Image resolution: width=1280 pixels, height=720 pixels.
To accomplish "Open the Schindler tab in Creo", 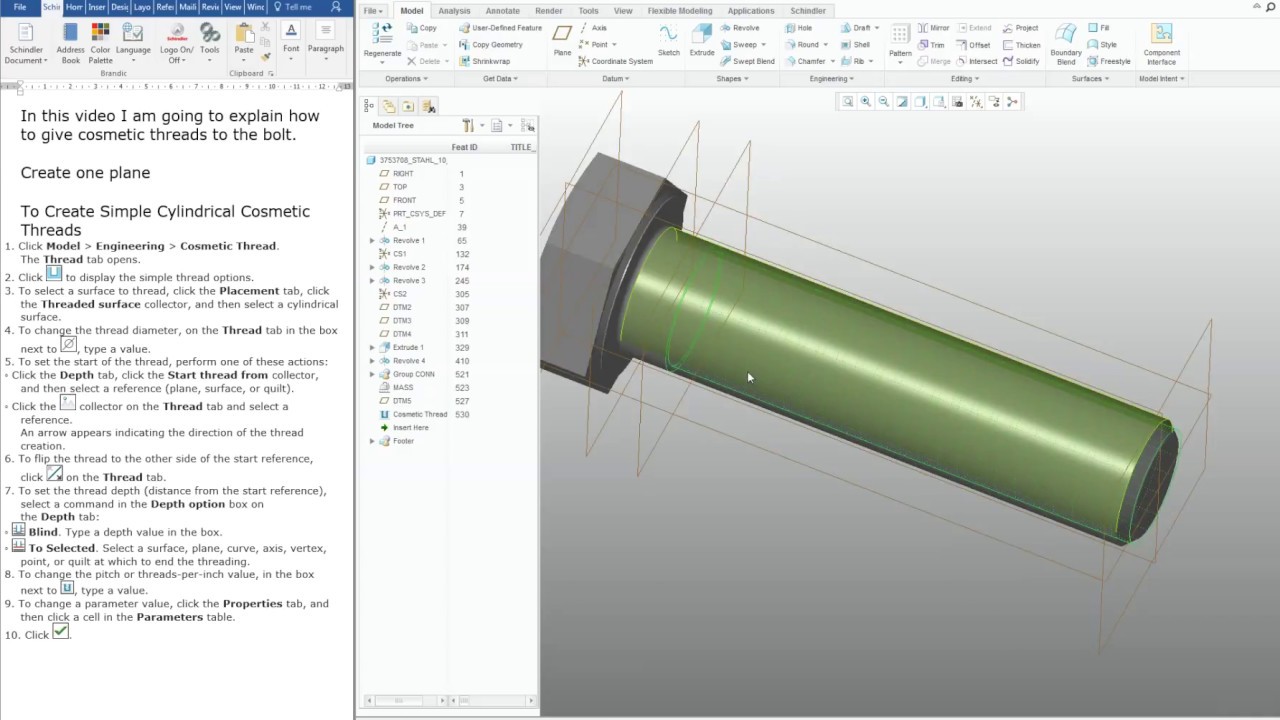I will click(x=808, y=11).
